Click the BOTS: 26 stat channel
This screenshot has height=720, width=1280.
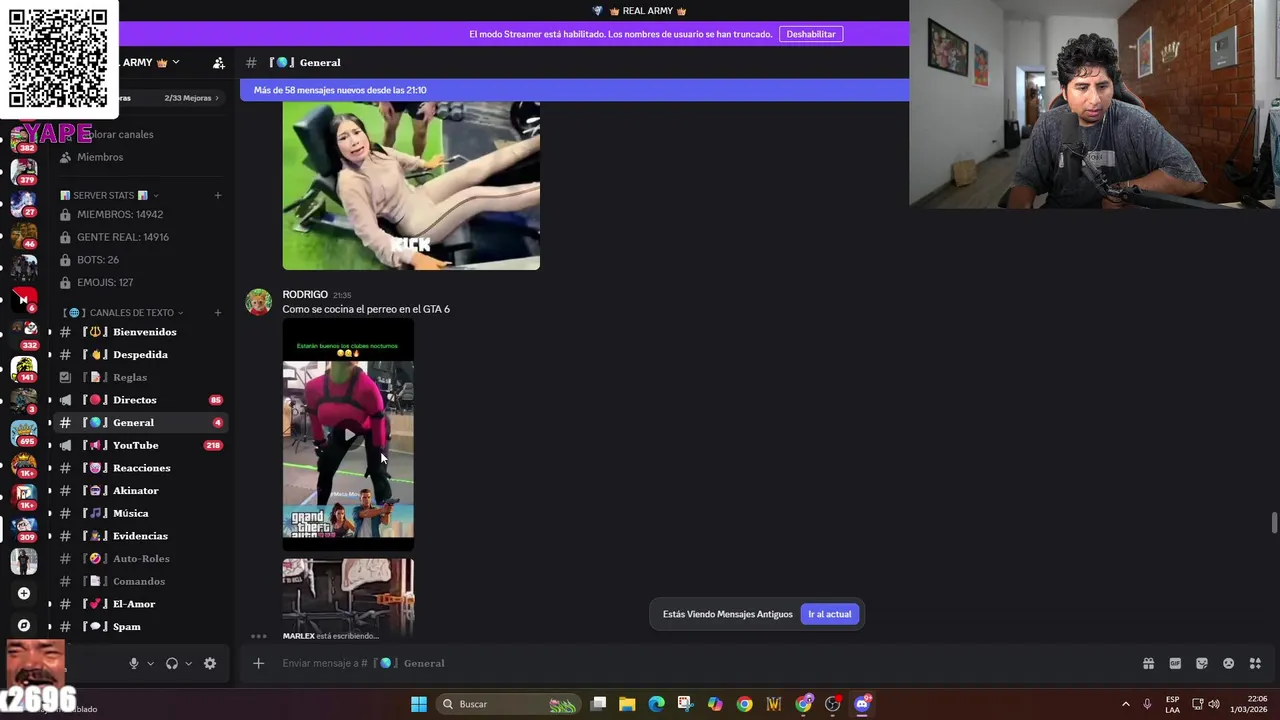click(140, 260)
